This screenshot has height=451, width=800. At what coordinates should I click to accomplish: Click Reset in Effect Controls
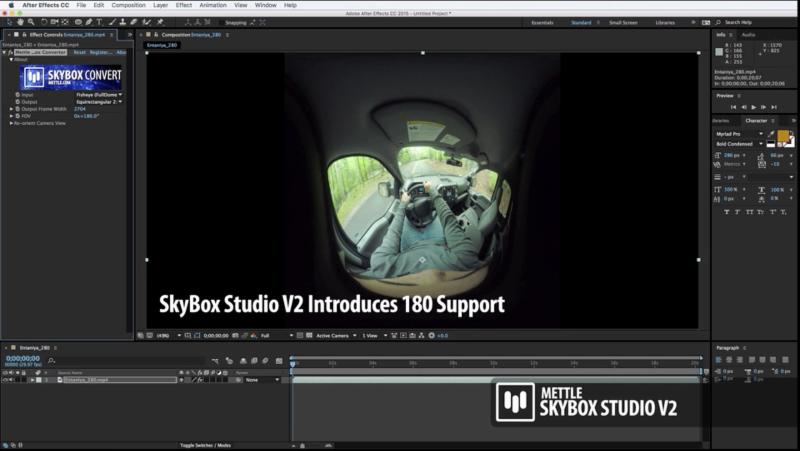click(79, 52)
